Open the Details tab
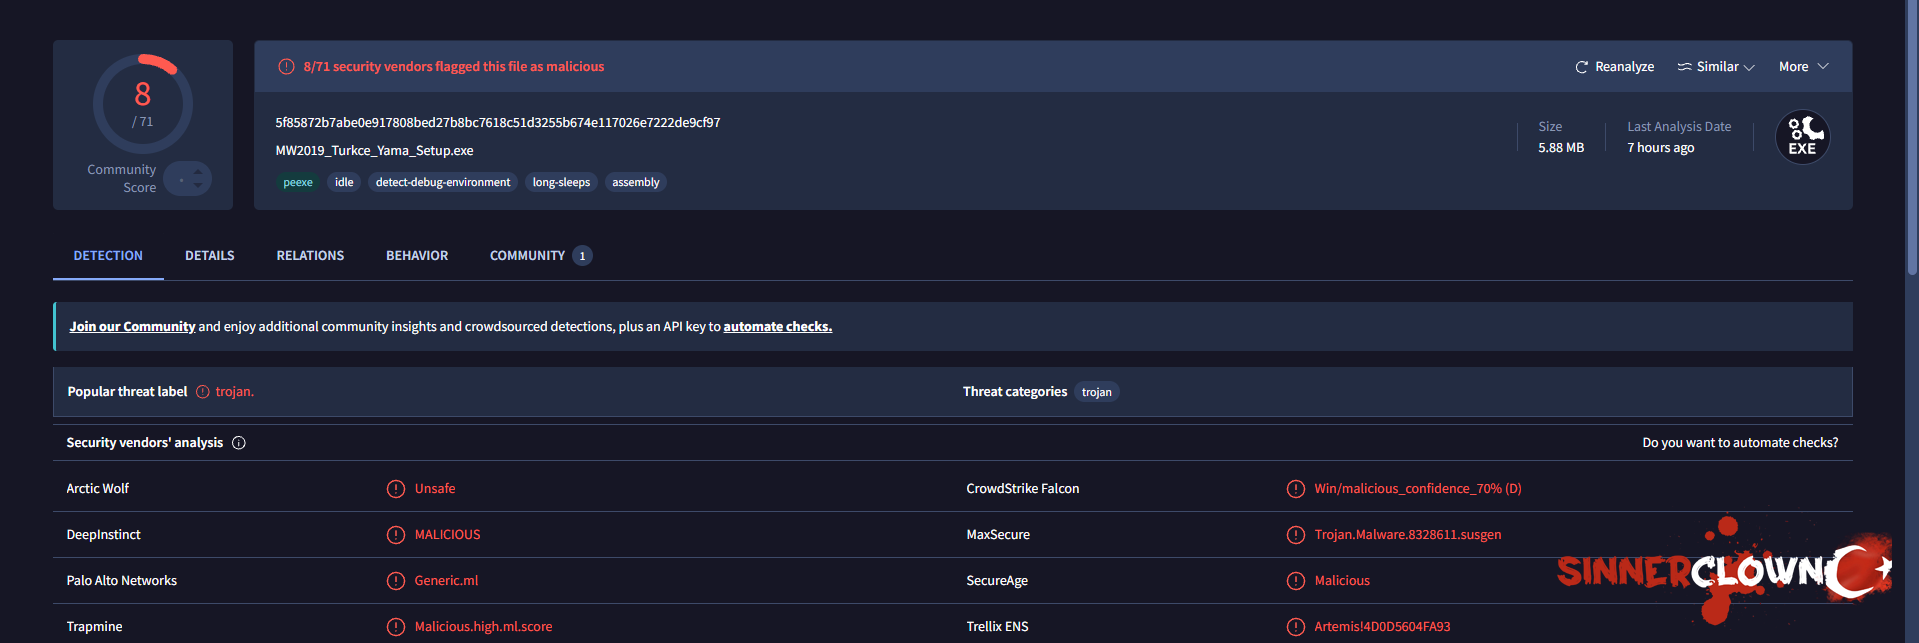 pyautogui.click(x=210, y=256)
